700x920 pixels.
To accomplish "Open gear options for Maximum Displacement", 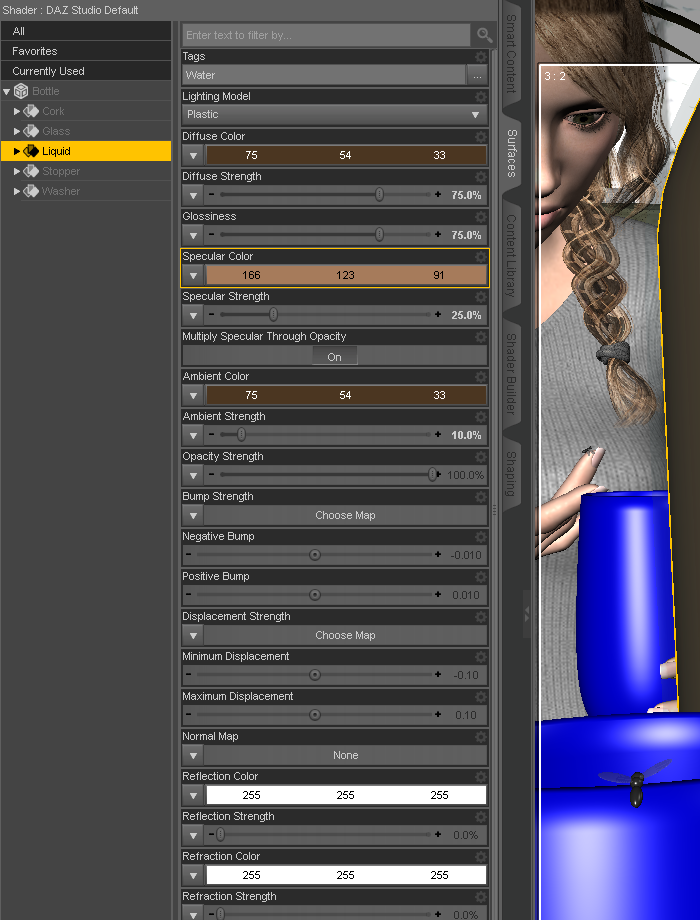I will (481, 696).
